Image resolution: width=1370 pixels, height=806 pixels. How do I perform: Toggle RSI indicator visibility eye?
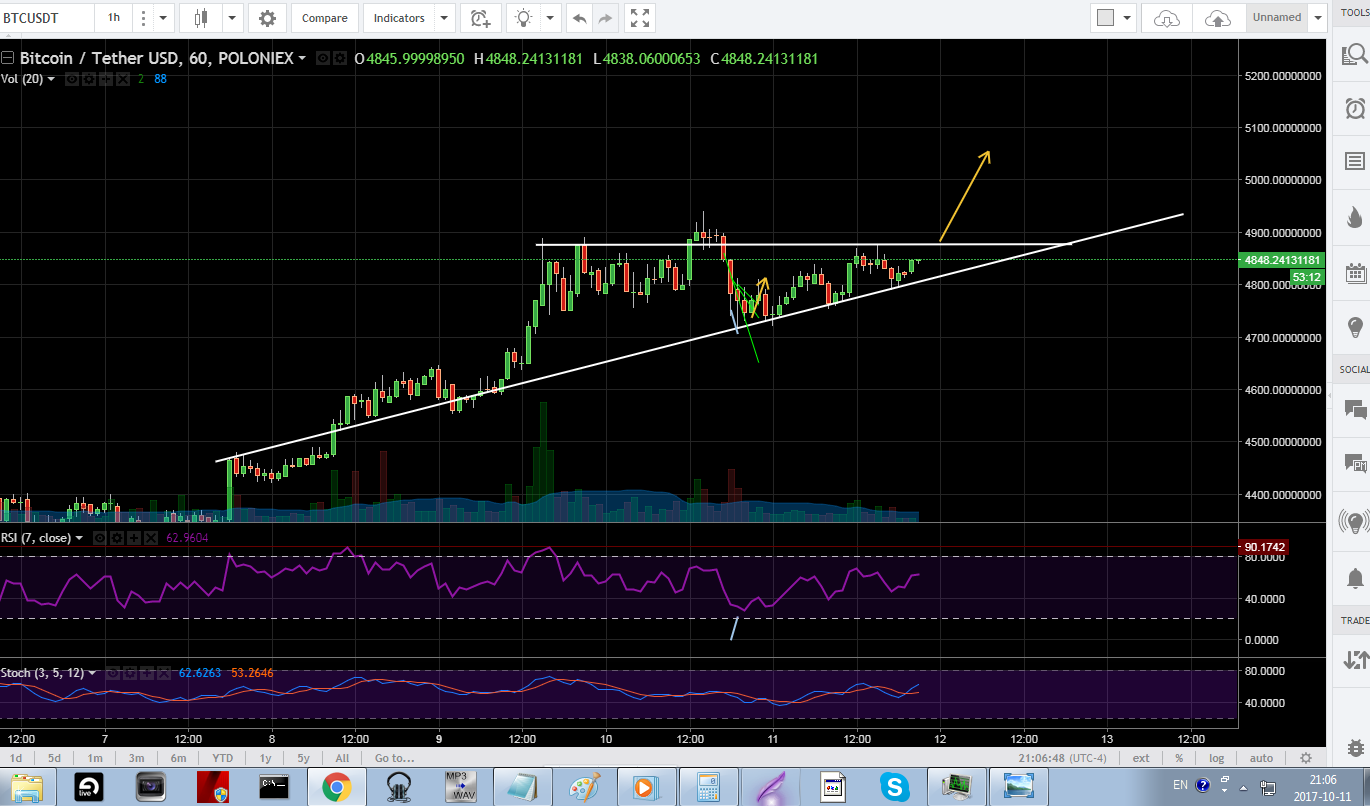pyautogui.click(x=100, y=538)
